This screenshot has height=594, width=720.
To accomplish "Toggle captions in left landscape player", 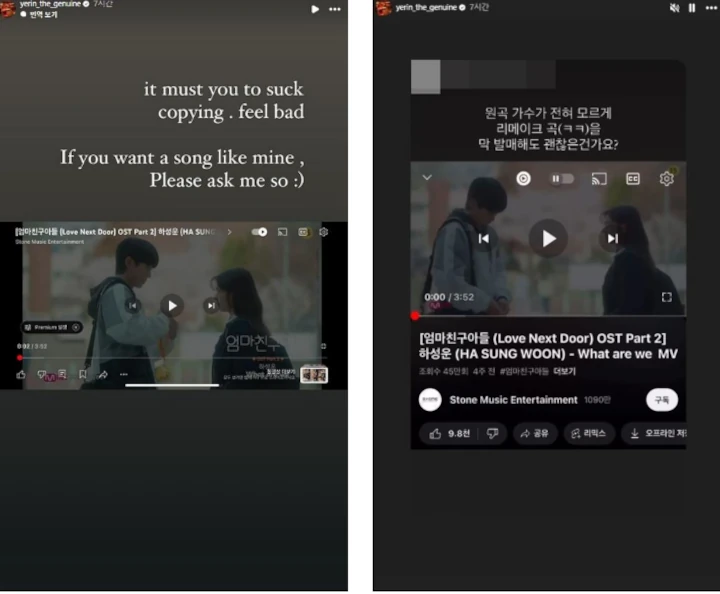I will click(x=304, y=232).
